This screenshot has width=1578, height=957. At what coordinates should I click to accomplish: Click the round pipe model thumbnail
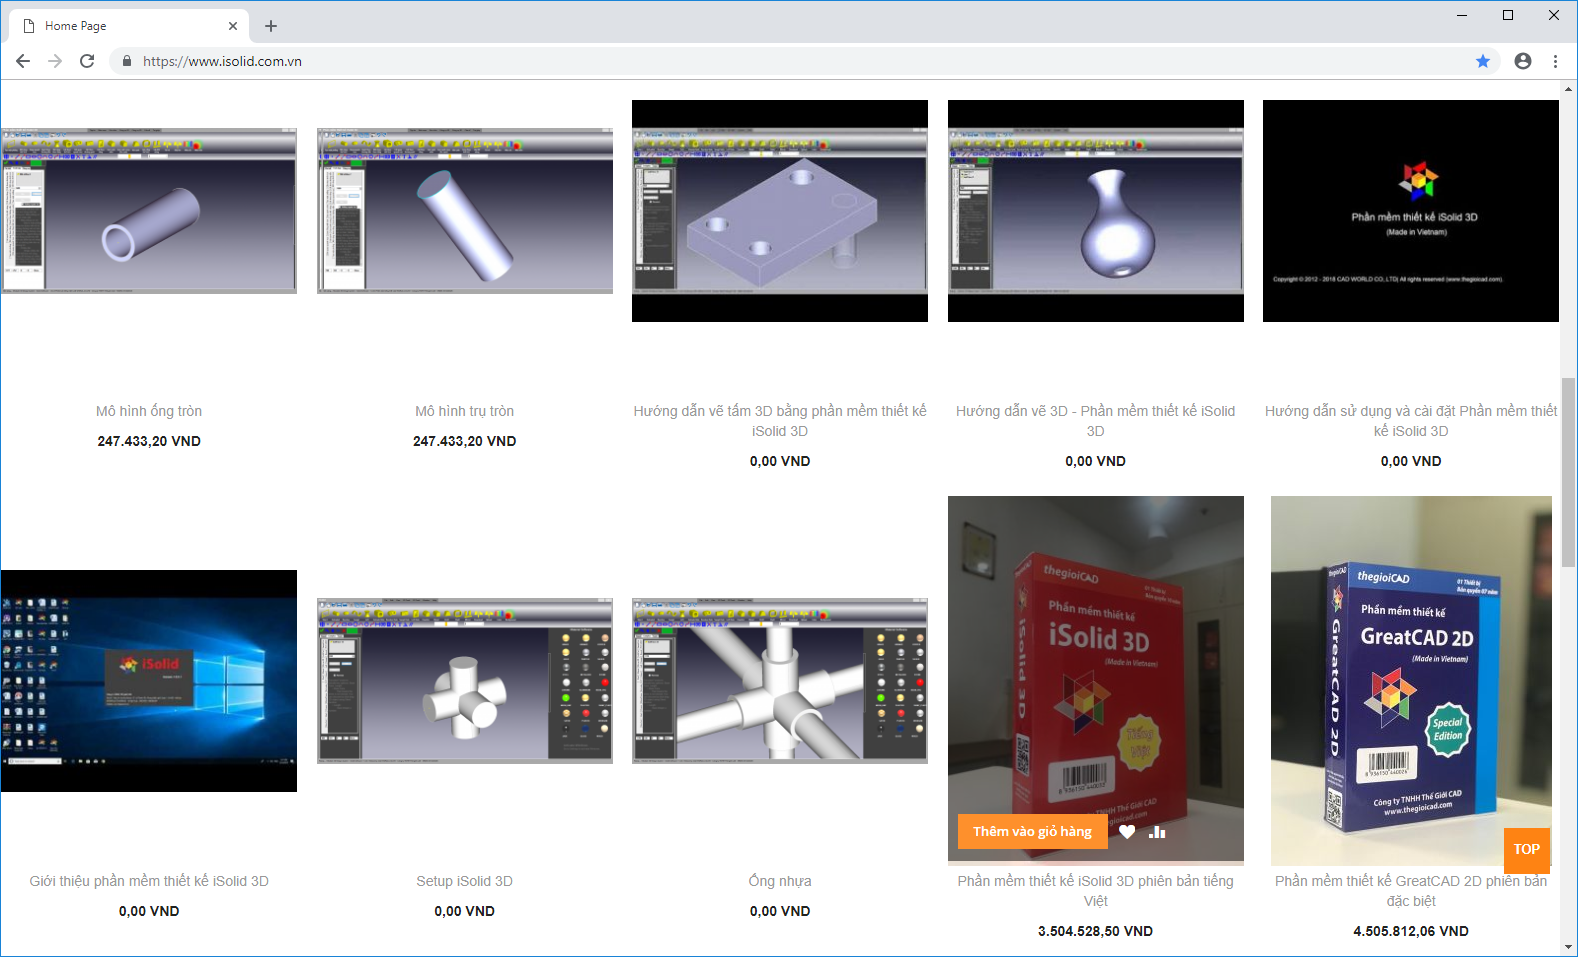[x=149, y=211]
